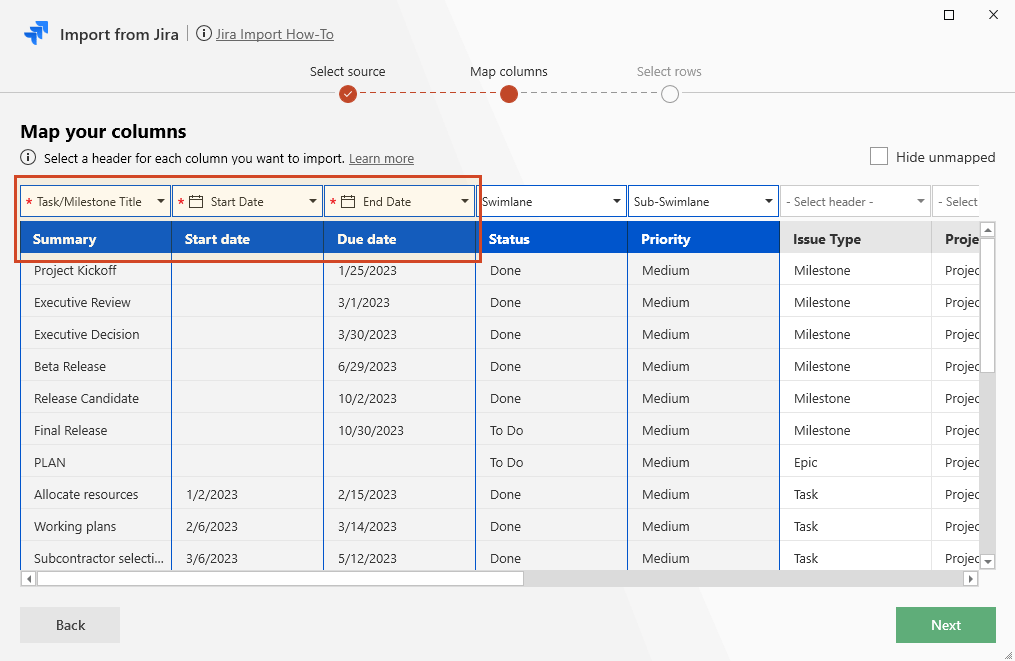Click the right arrow of the horizontal scrollbar
1015x661 pixels.
pos(970,578)
